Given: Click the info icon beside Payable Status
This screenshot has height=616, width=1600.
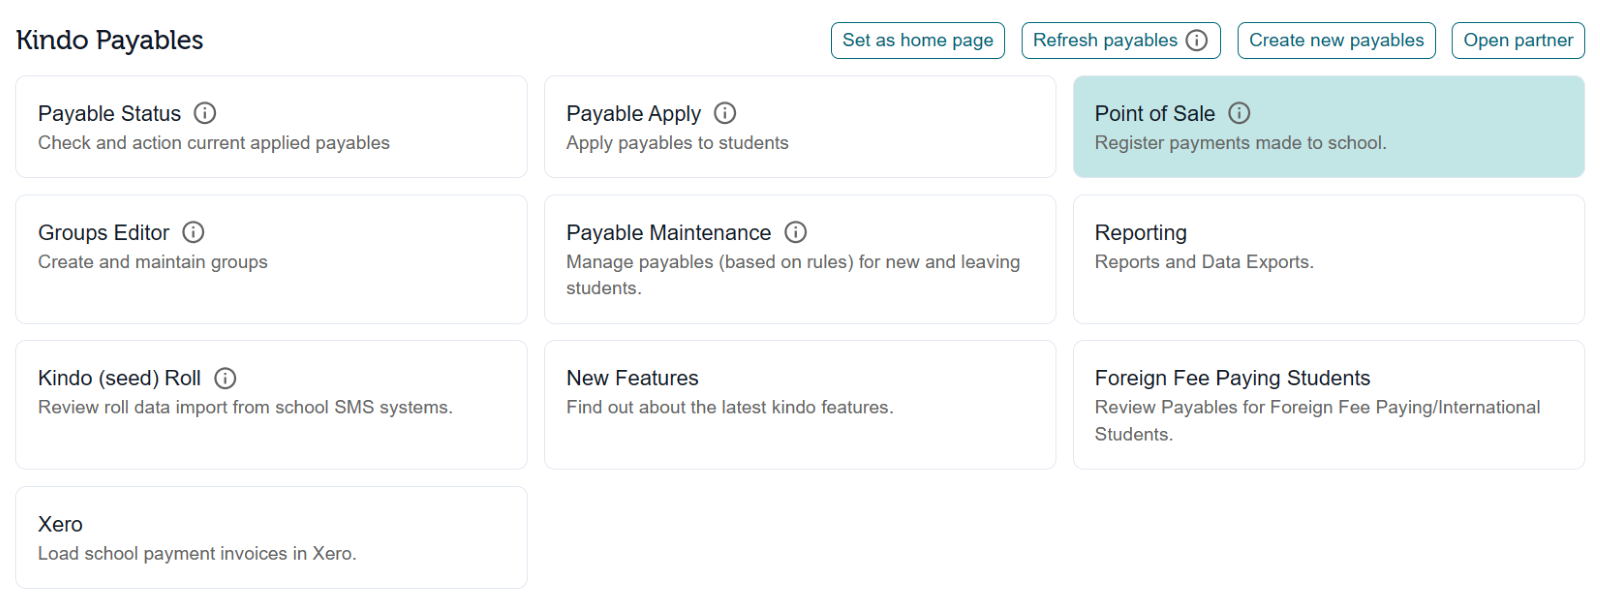Looking at the screenshot, I should coord(205,113).
